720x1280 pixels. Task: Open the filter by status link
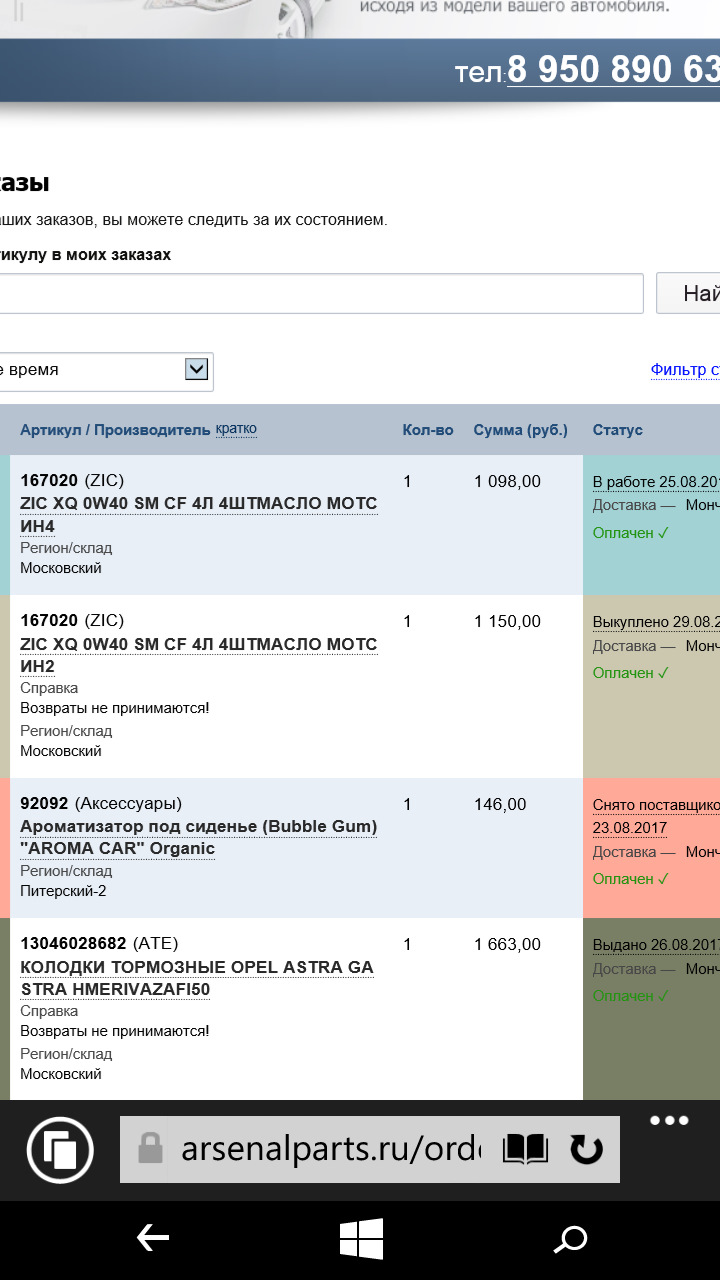(x=685, y=370)
